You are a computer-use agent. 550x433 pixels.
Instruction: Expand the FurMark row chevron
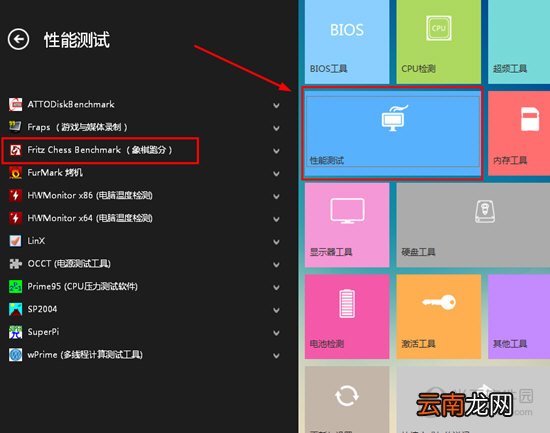[x=276, y=174]
